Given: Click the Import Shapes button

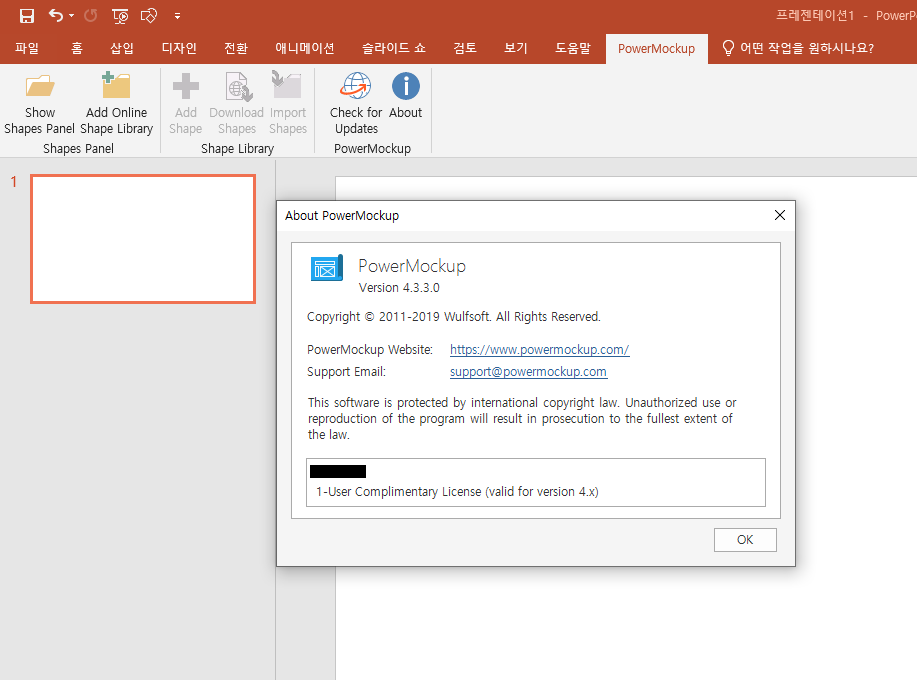Looking at the screenshot, I should click(x=288, y=103).
